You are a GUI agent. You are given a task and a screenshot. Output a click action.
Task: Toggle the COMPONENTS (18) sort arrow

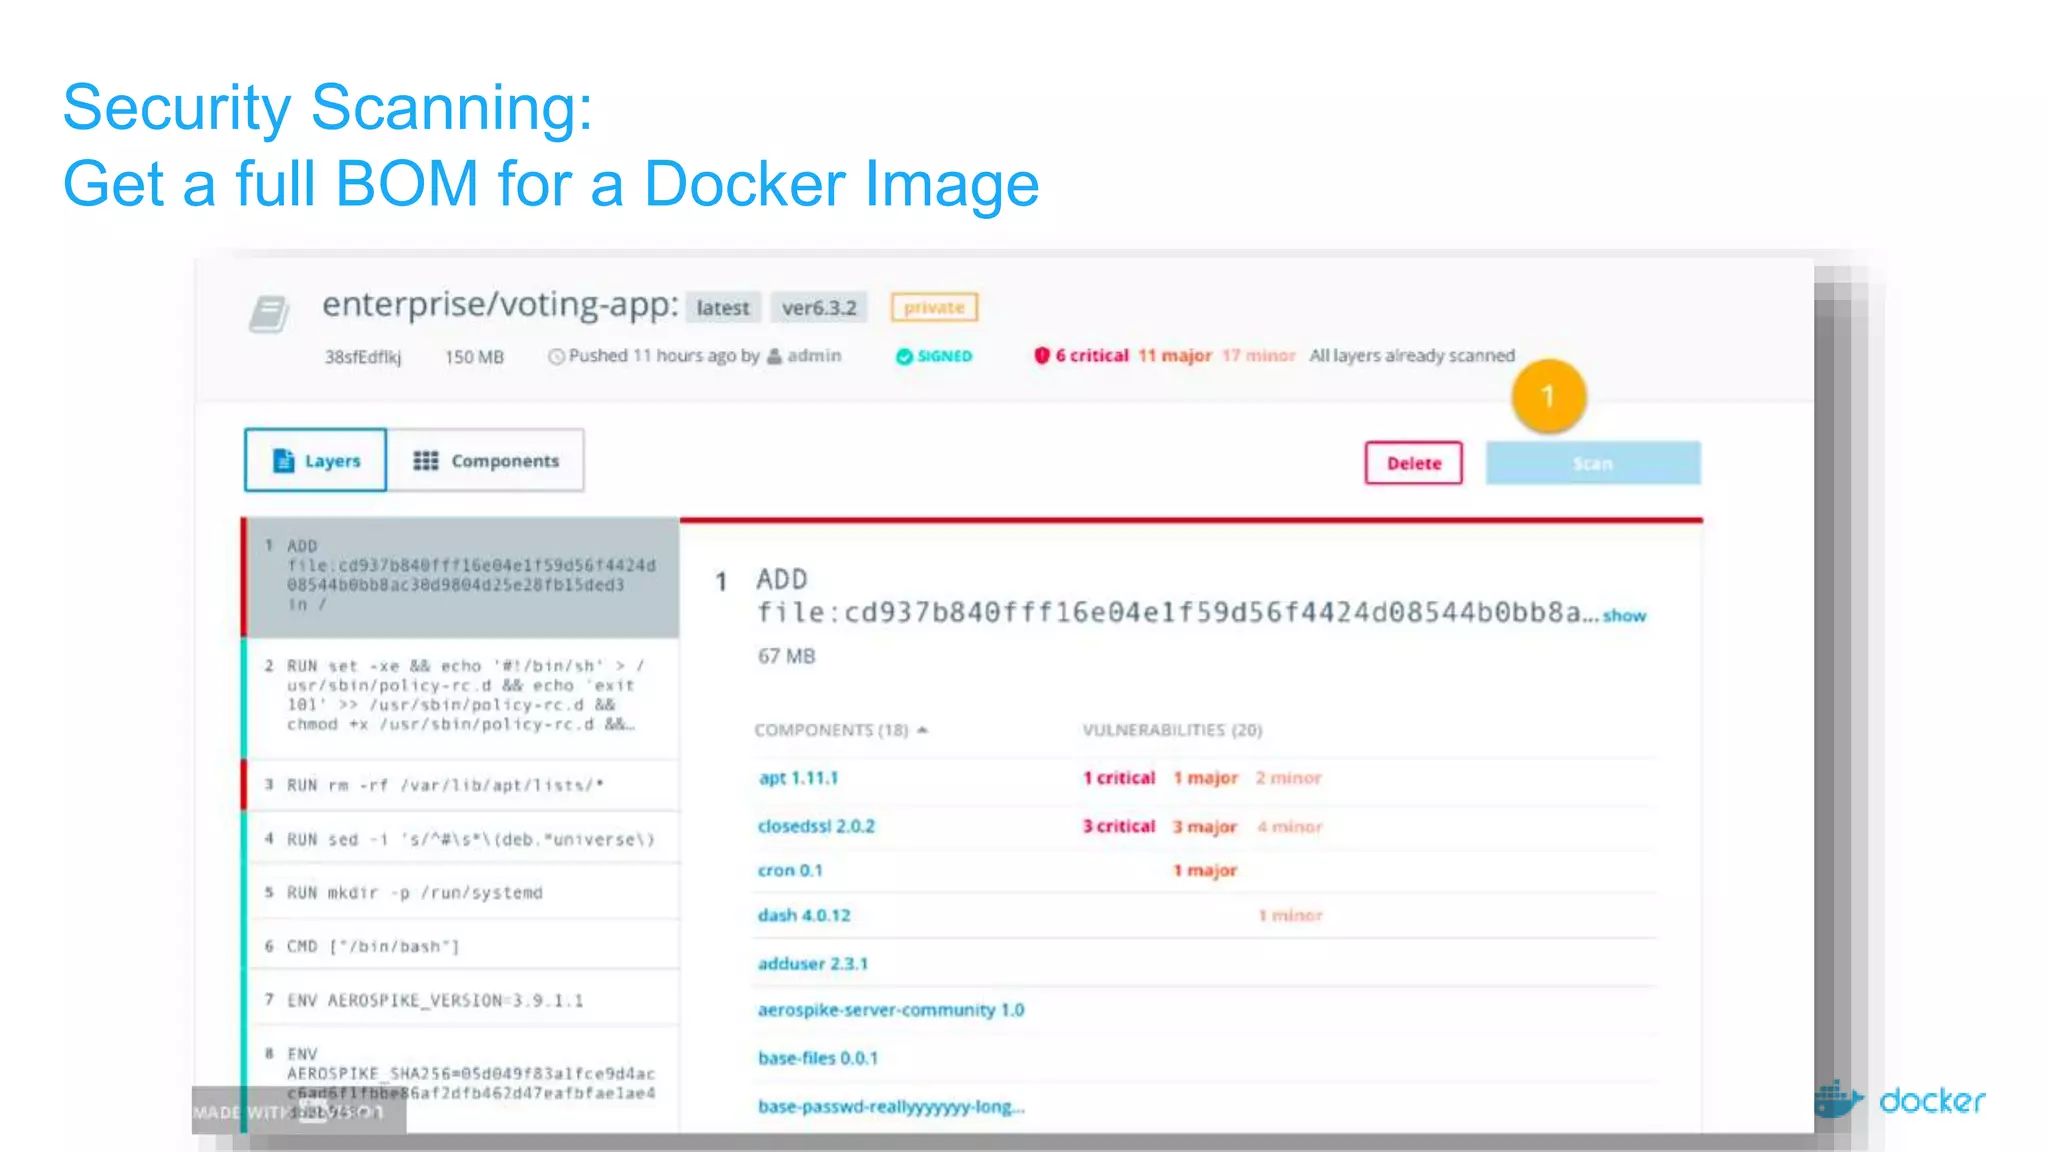pyautogui.click(x=922, y=730)
